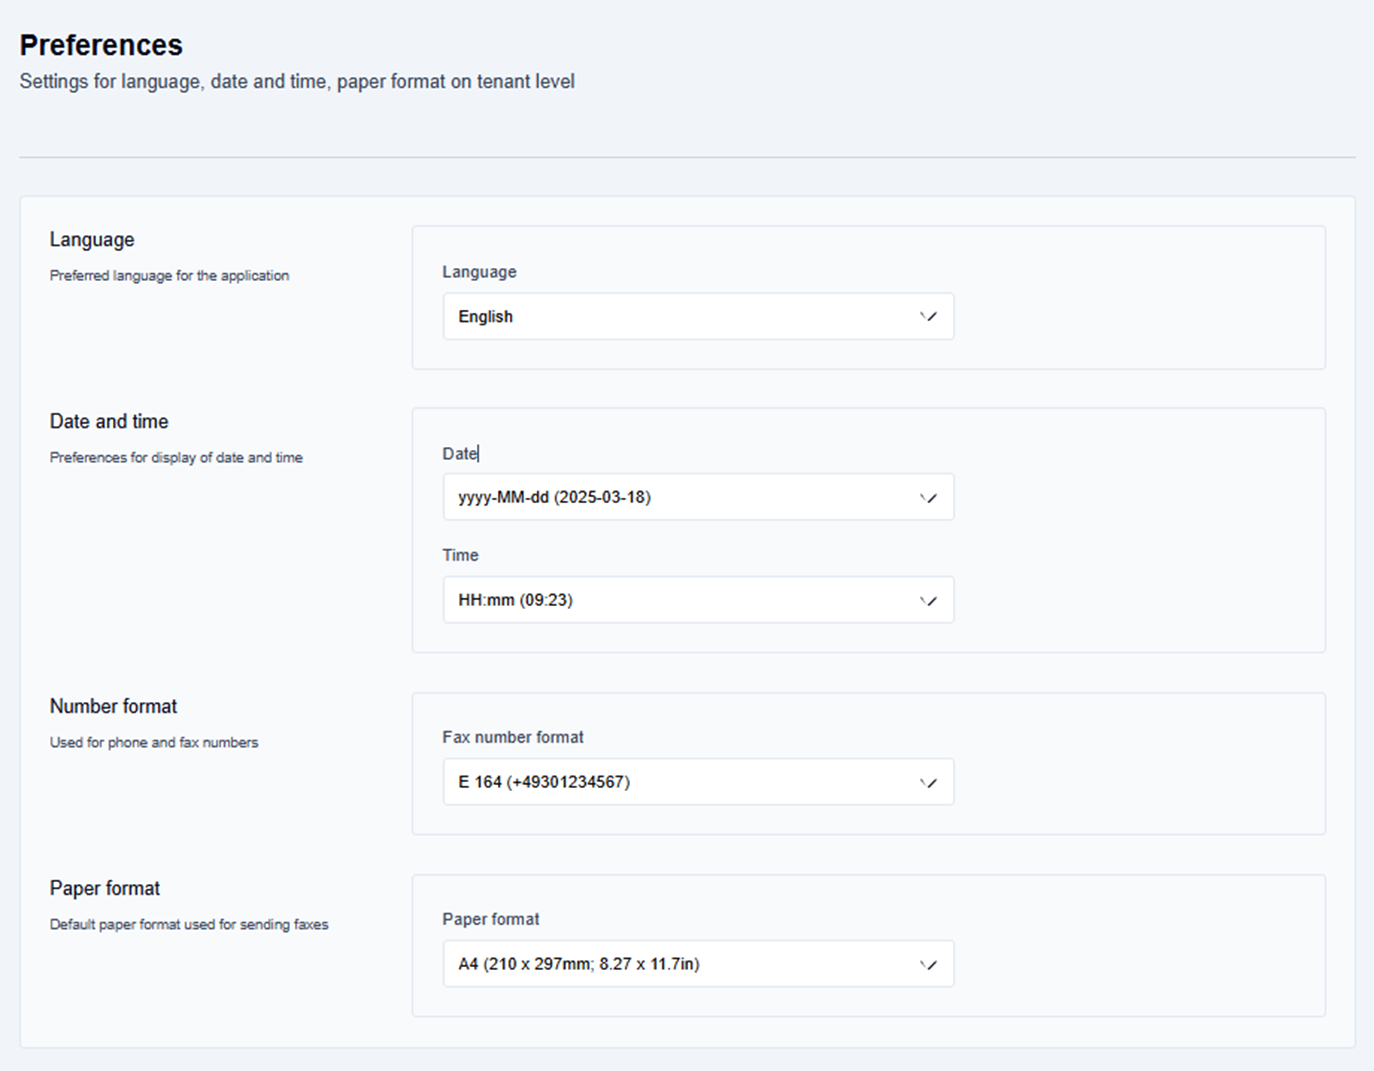Click the text 'Default paper format used for sending faxes'
Image resolution: width=1374 pixels, height=1071 pixels.
[189, 925]
